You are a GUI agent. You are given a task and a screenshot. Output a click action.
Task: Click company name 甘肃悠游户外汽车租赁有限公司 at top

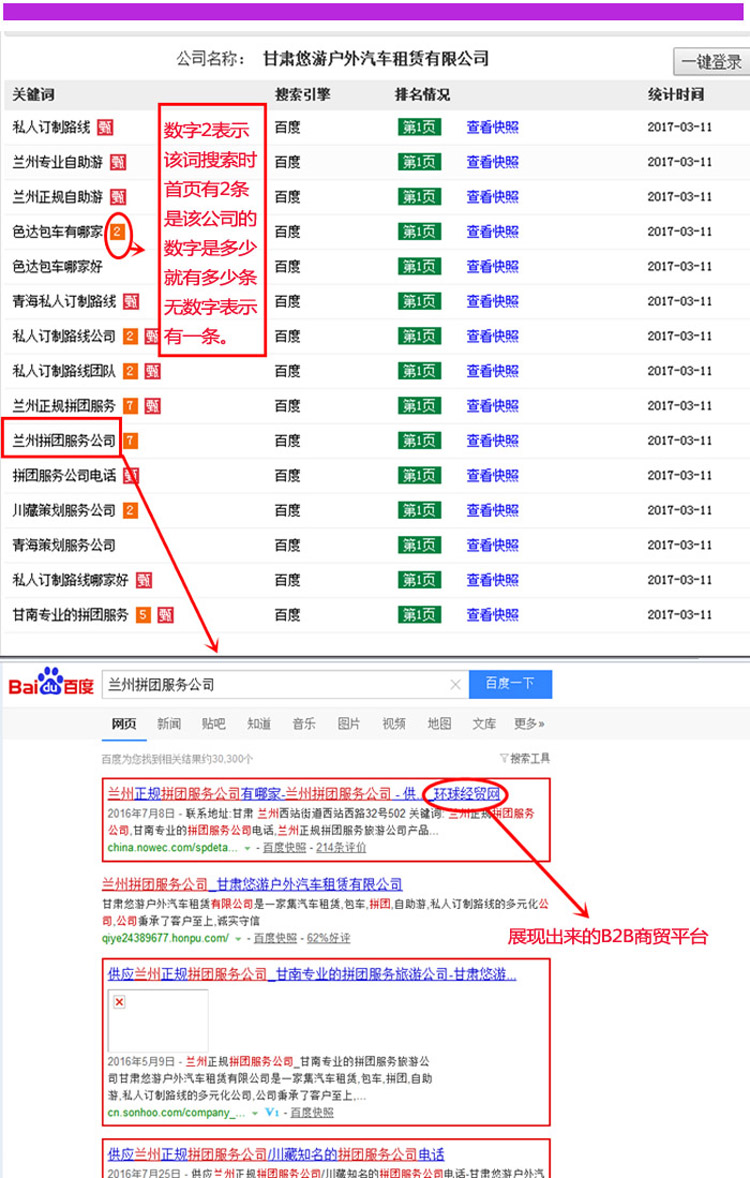click(376, 59)
